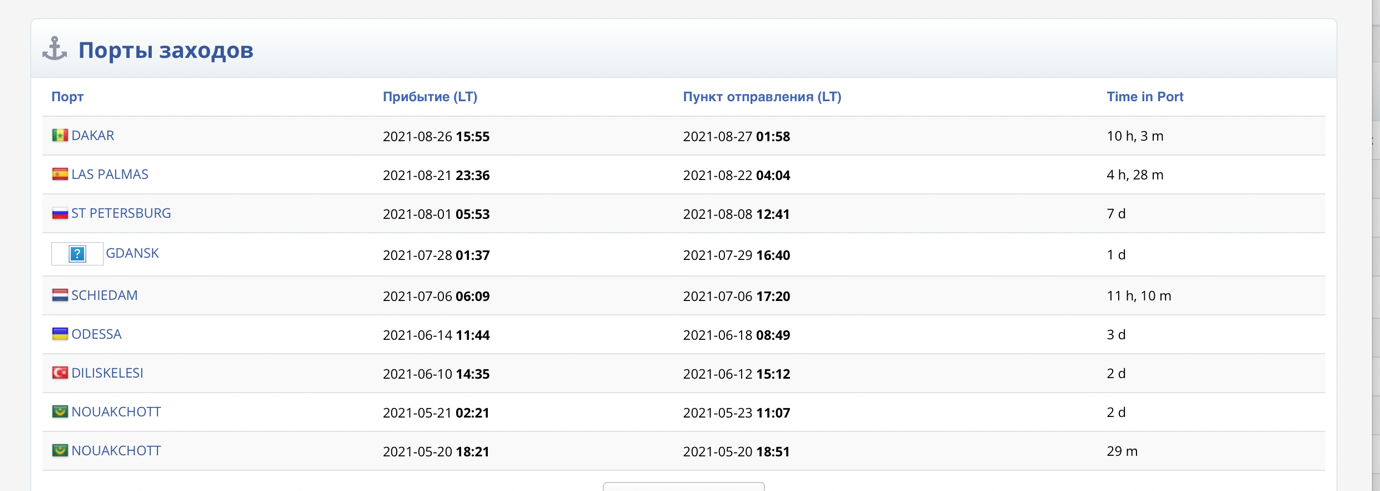Click the button below the ports table

click(x=683, y=486)
